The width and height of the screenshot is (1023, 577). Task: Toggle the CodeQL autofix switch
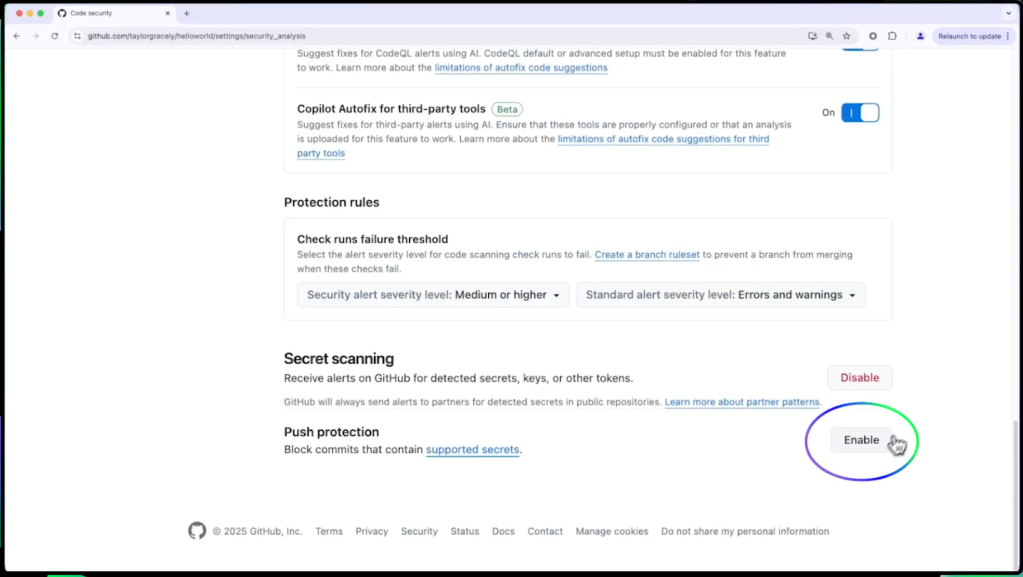tap(860, 47)
